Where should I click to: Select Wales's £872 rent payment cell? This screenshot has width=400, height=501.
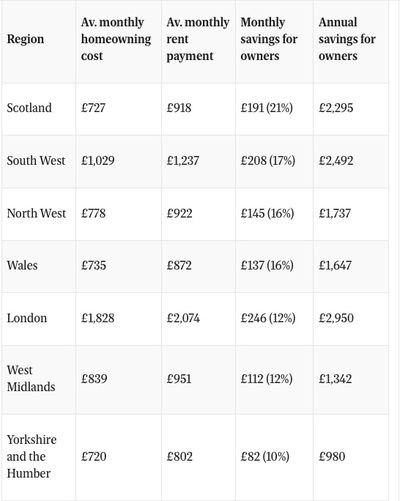click(x=179, y=266)
